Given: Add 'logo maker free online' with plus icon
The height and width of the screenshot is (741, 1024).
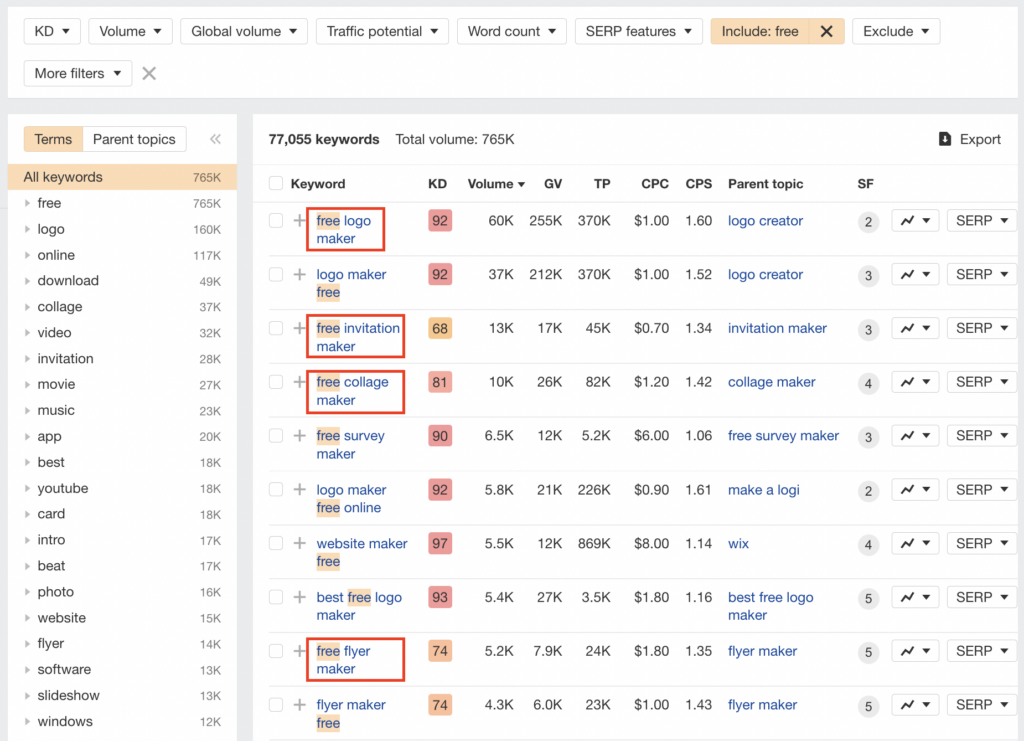Looking at the screenshot, I should [x=299, y=490].
